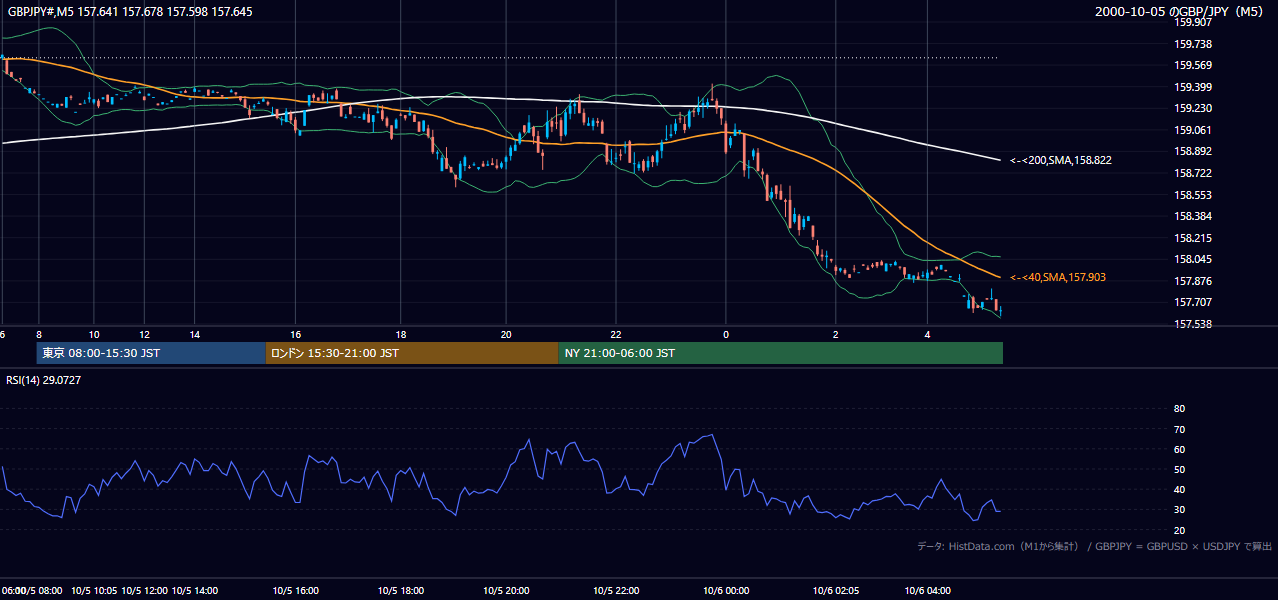Click the 10/5 10:05 date label at bottom
This screenshot has height=600, width=1278.
click(94, 591)
